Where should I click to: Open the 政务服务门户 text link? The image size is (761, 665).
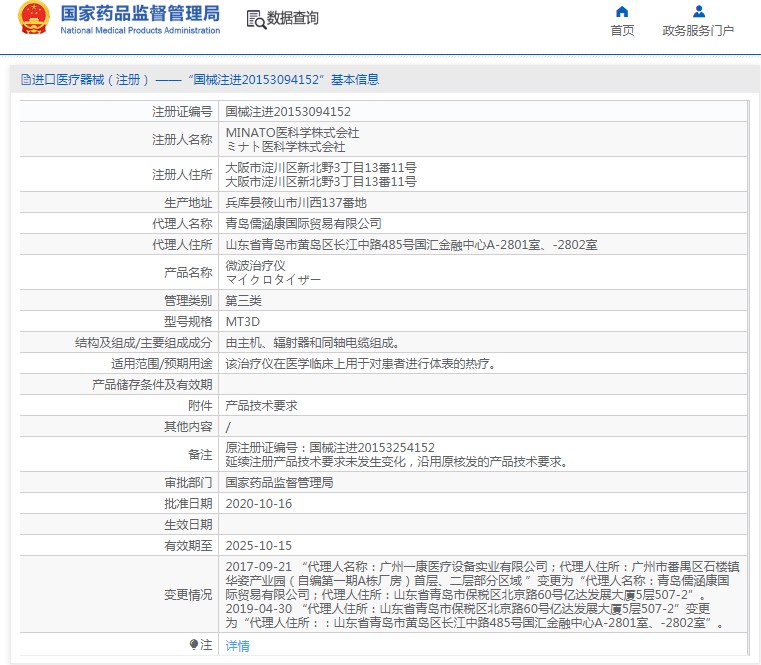pos(698,31)
